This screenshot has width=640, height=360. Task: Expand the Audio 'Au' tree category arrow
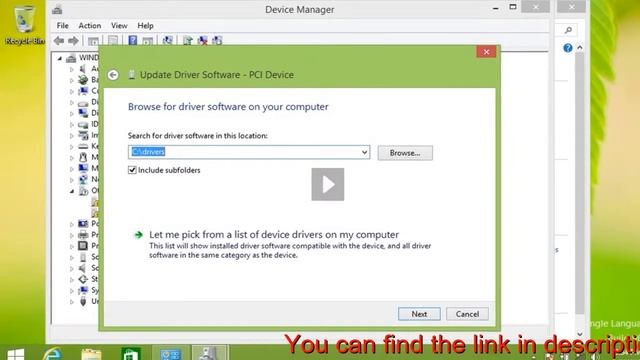(x=72, y=69)
